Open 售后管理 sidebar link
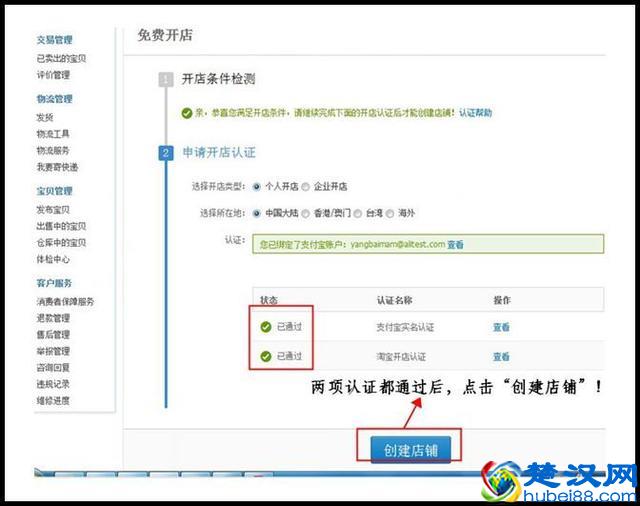 [x=53, y=335]
